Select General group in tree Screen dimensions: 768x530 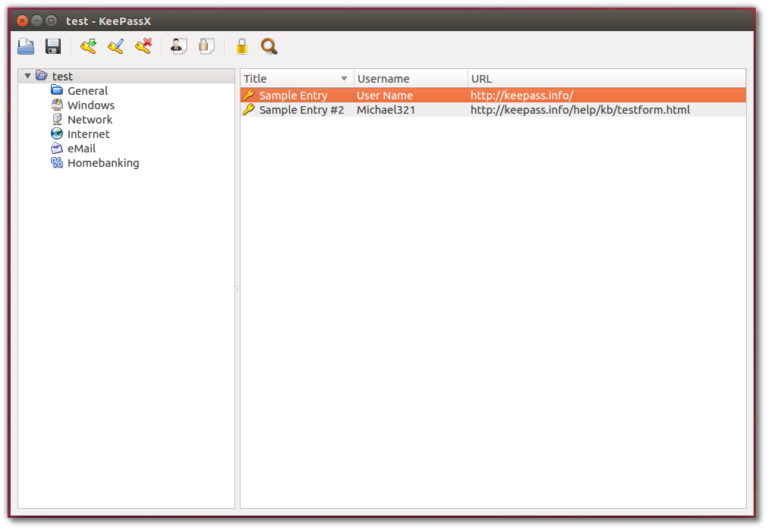(87, 91)
